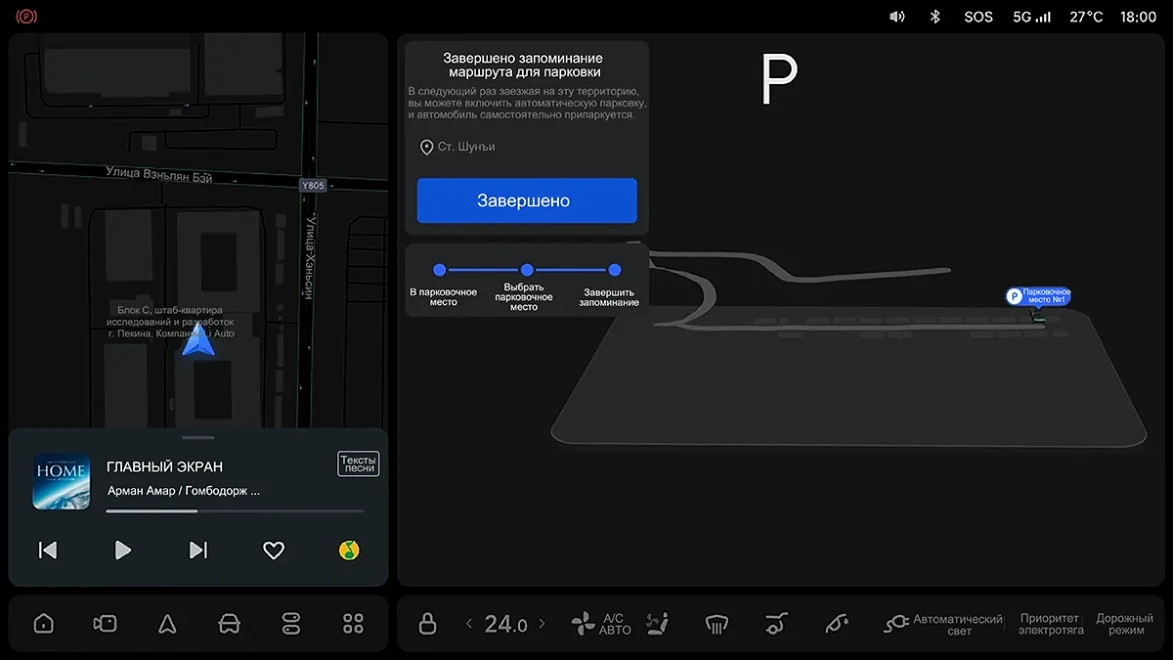Tap the trunk opening car icon
Screen dimensions: 1173x660
point(777,623)
